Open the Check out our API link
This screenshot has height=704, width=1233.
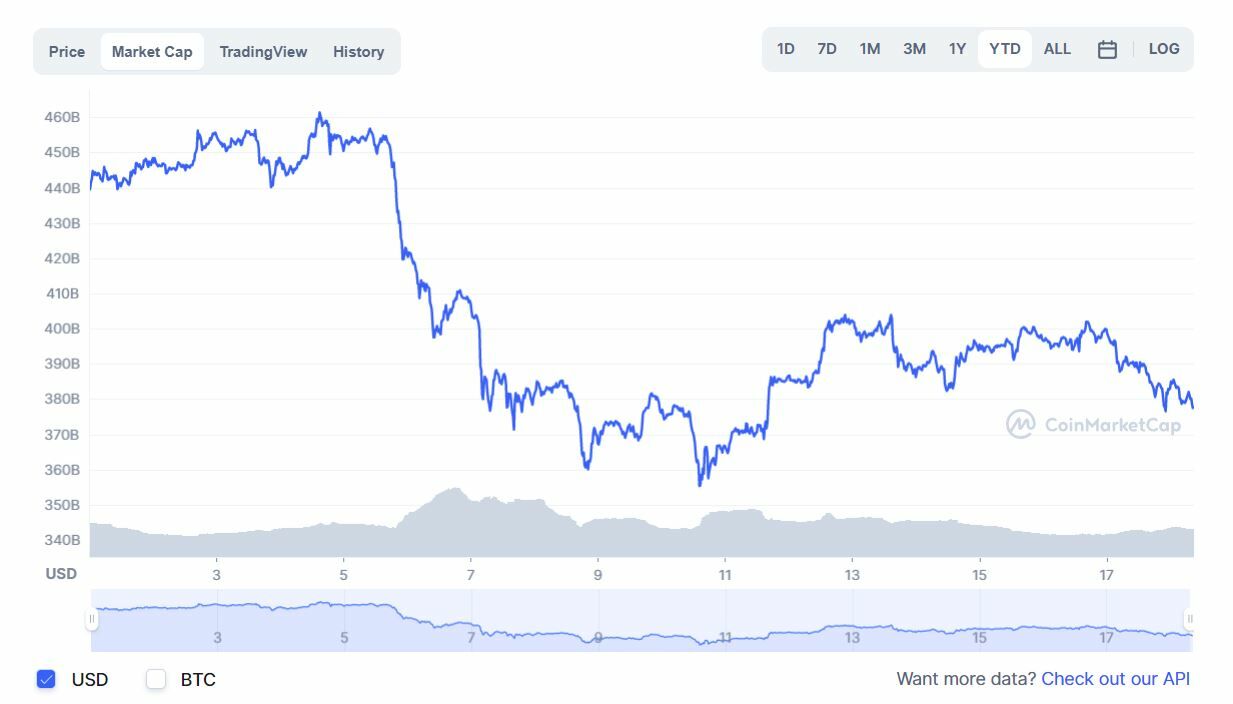pos(1115,679)
